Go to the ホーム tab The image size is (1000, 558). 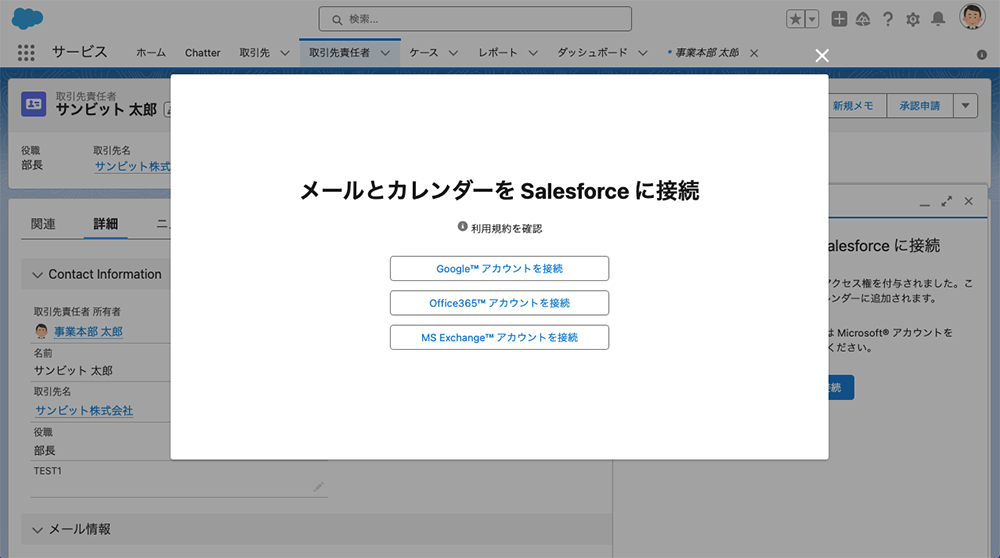151,53
